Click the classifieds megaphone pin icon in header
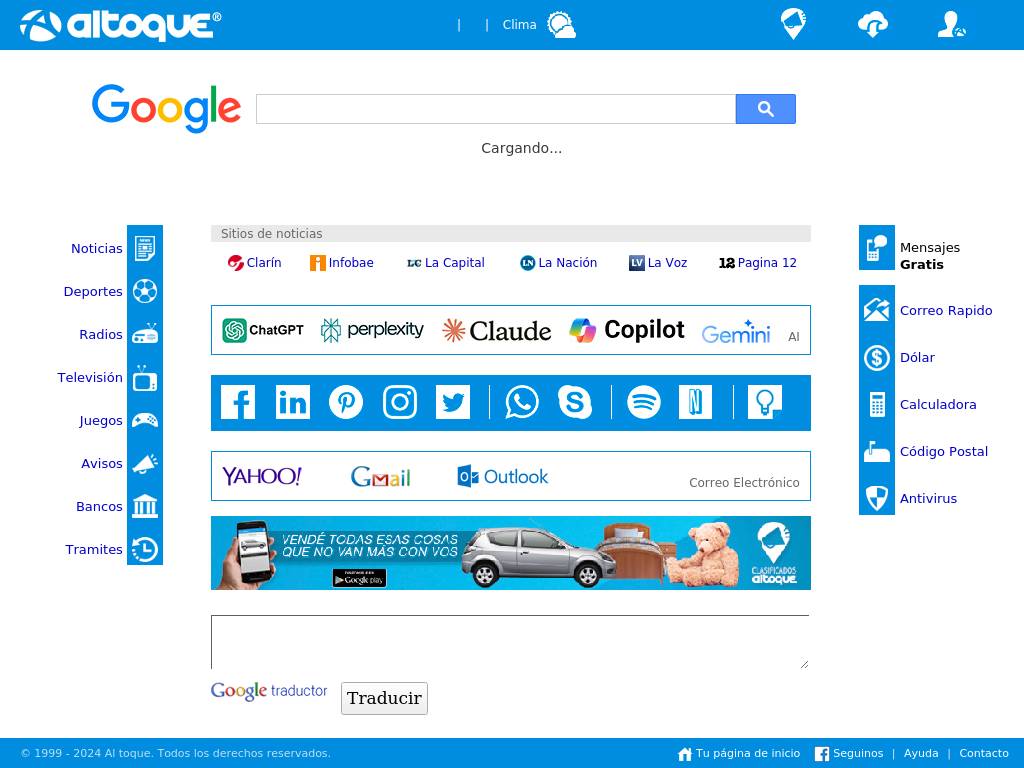Screen dimensions: 1024x768 tap(793, 24)
